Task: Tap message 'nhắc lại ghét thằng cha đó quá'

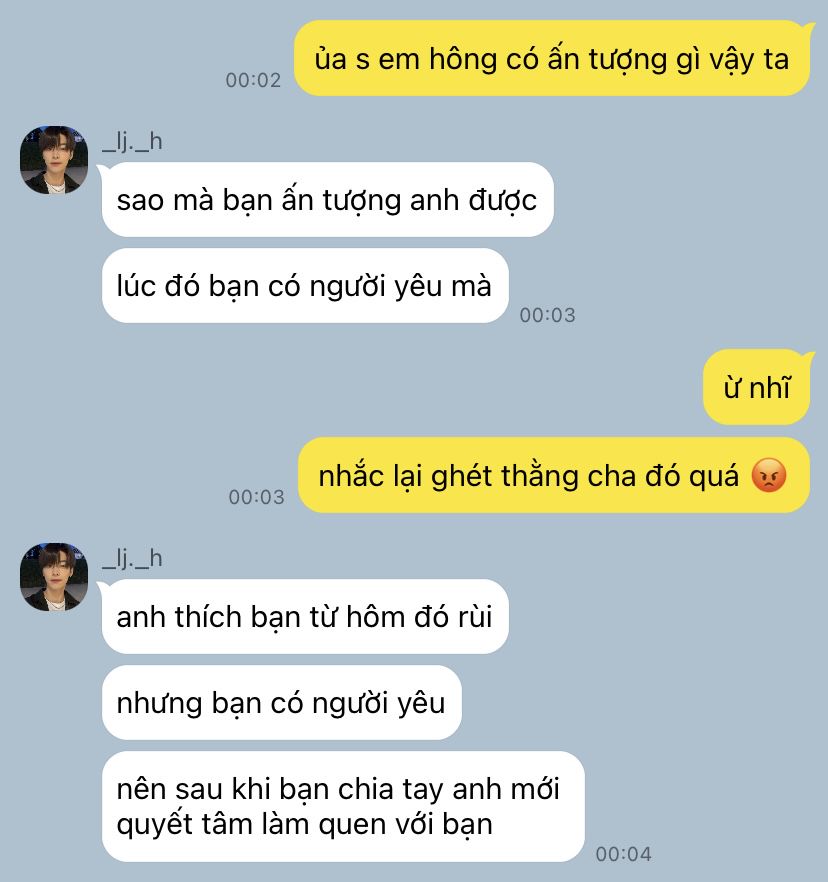Action: click(554, 475)
